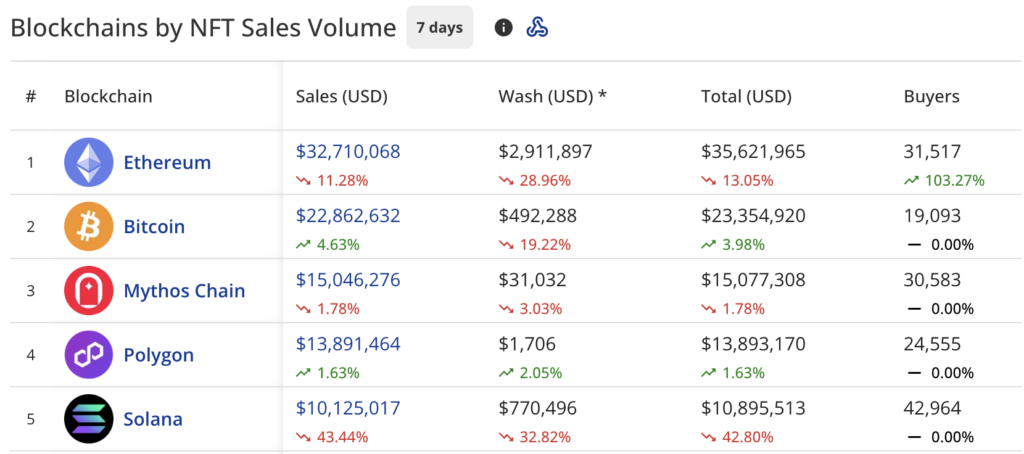Click the blue triple-knot icon in the header

tap(537, 28)
